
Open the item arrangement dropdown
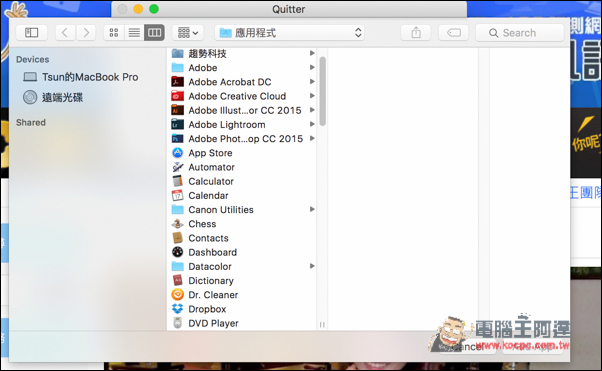point(188,33)
